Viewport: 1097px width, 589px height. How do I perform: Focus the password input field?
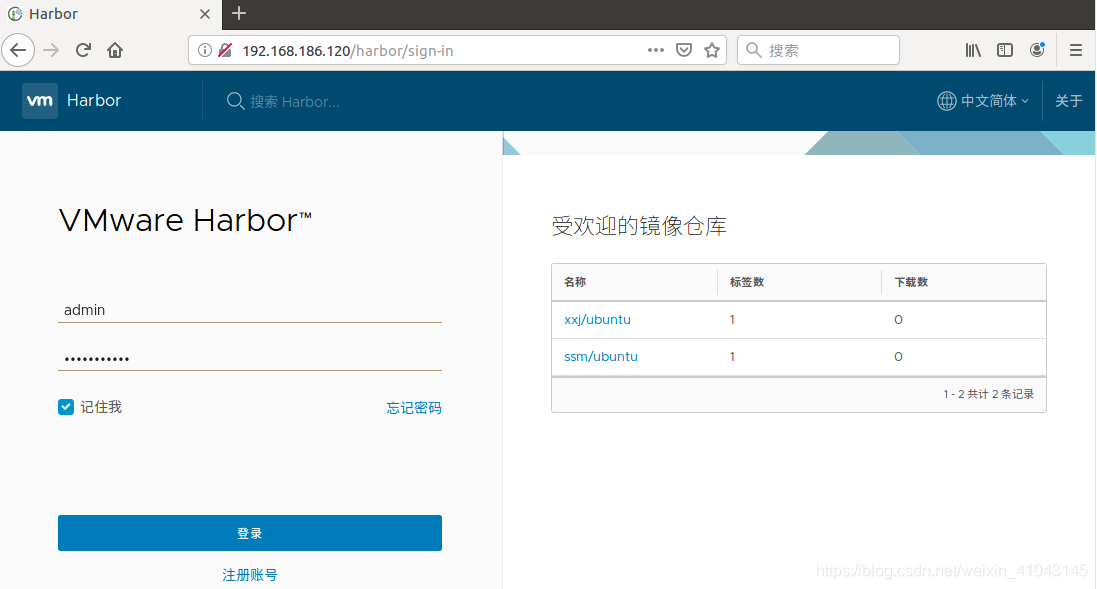[x=250, y=358]
